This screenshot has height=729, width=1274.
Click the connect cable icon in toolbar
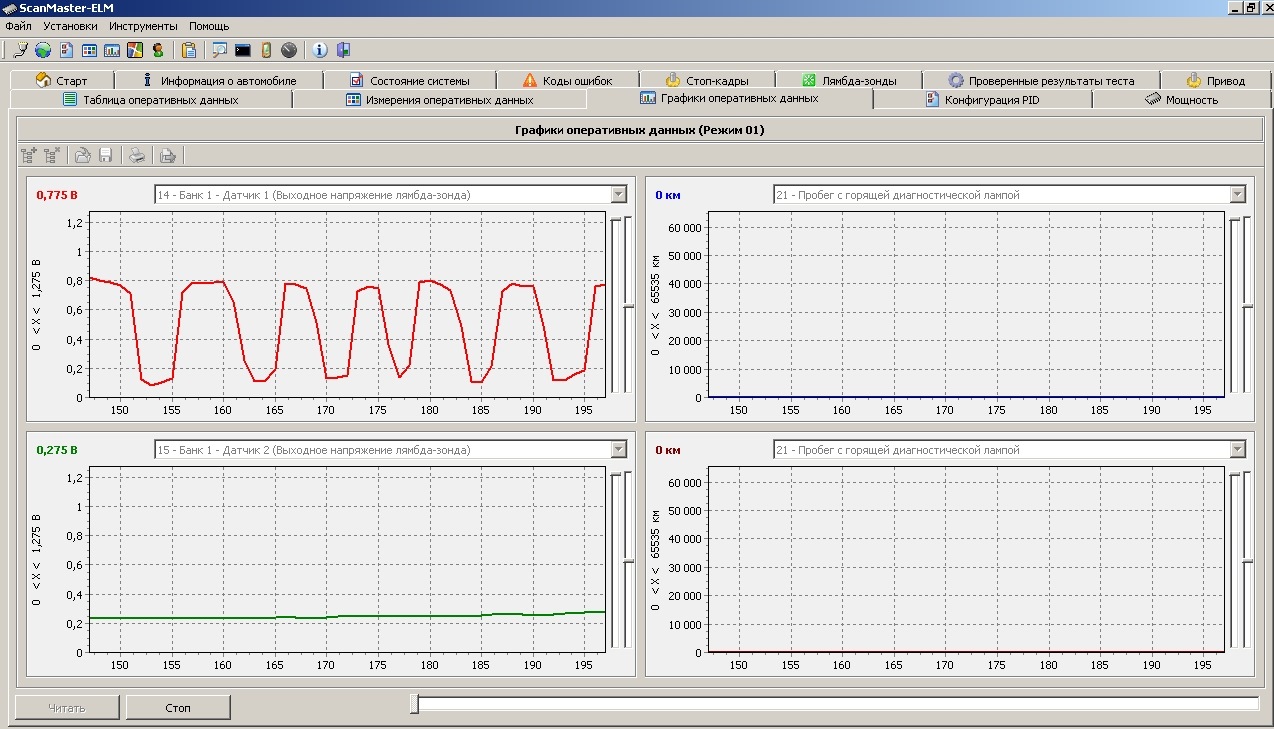[x=20, y=50]
